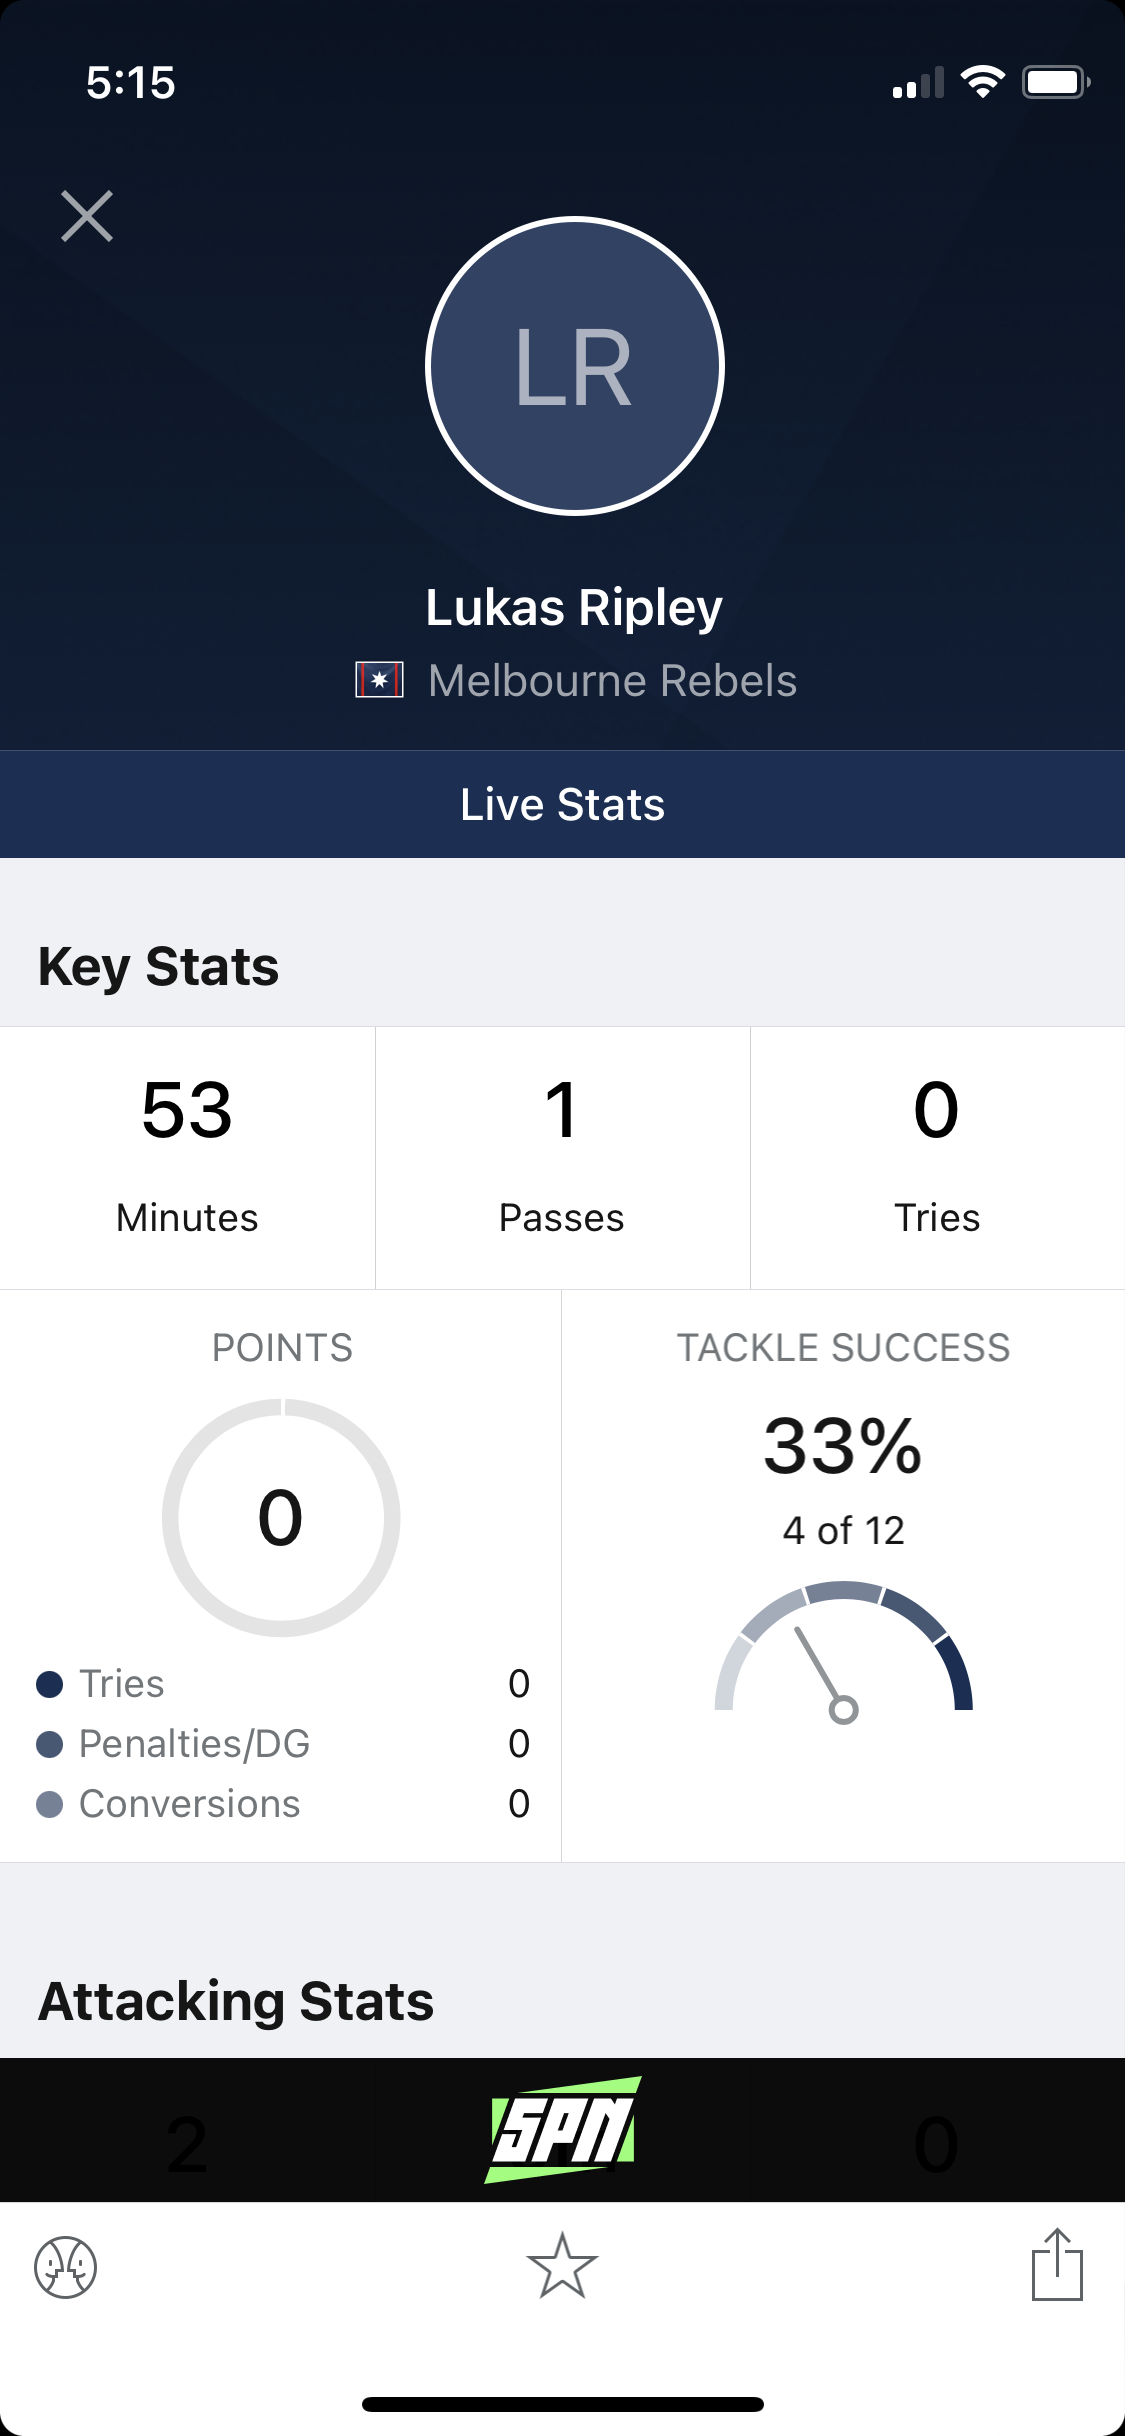The height and width of the screenshot is (2436, 1125).
Task: Tap the battery icon in status bar
Action: pos(1056,82)
